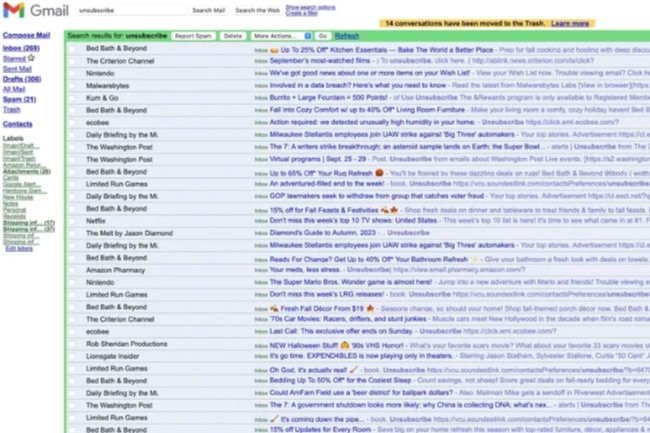Viewport: 650px width, 433px height.
Task: Go to the Starred folder
Action: [x=14, y=58]
